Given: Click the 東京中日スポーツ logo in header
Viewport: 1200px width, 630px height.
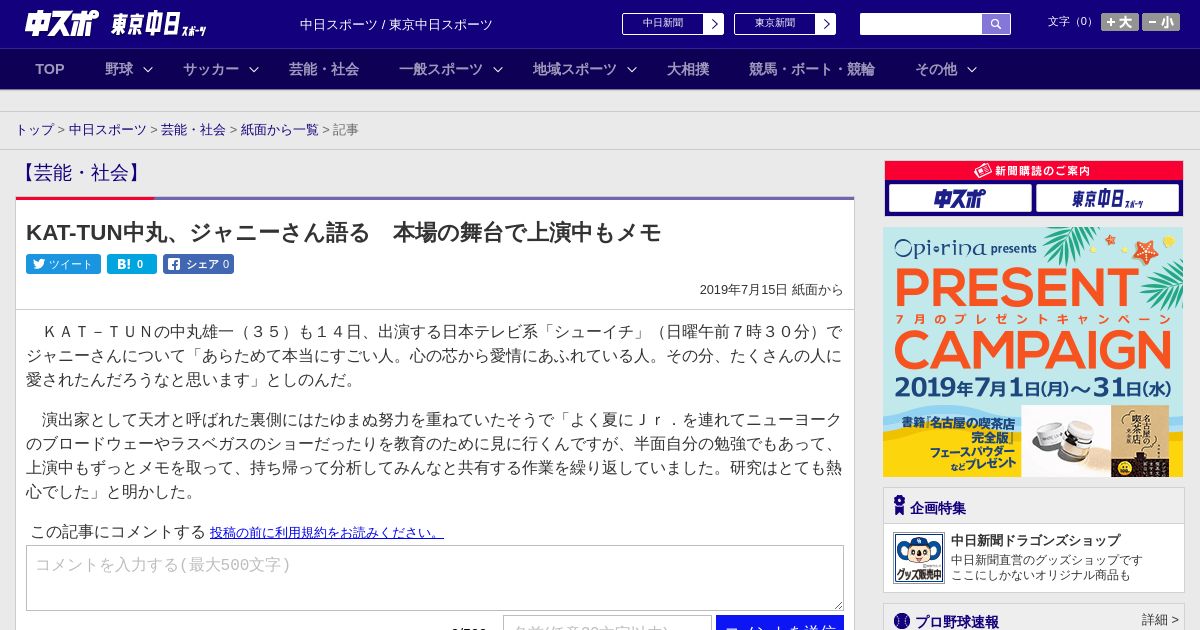Looking at the screenshot, I should coord(159,24).
